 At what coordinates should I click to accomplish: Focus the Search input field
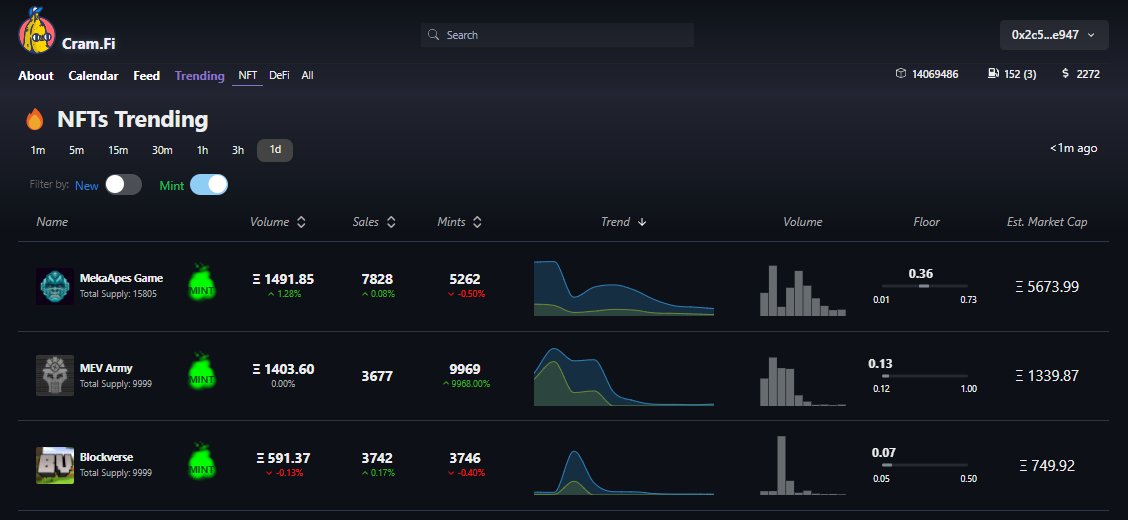[558, 35]
